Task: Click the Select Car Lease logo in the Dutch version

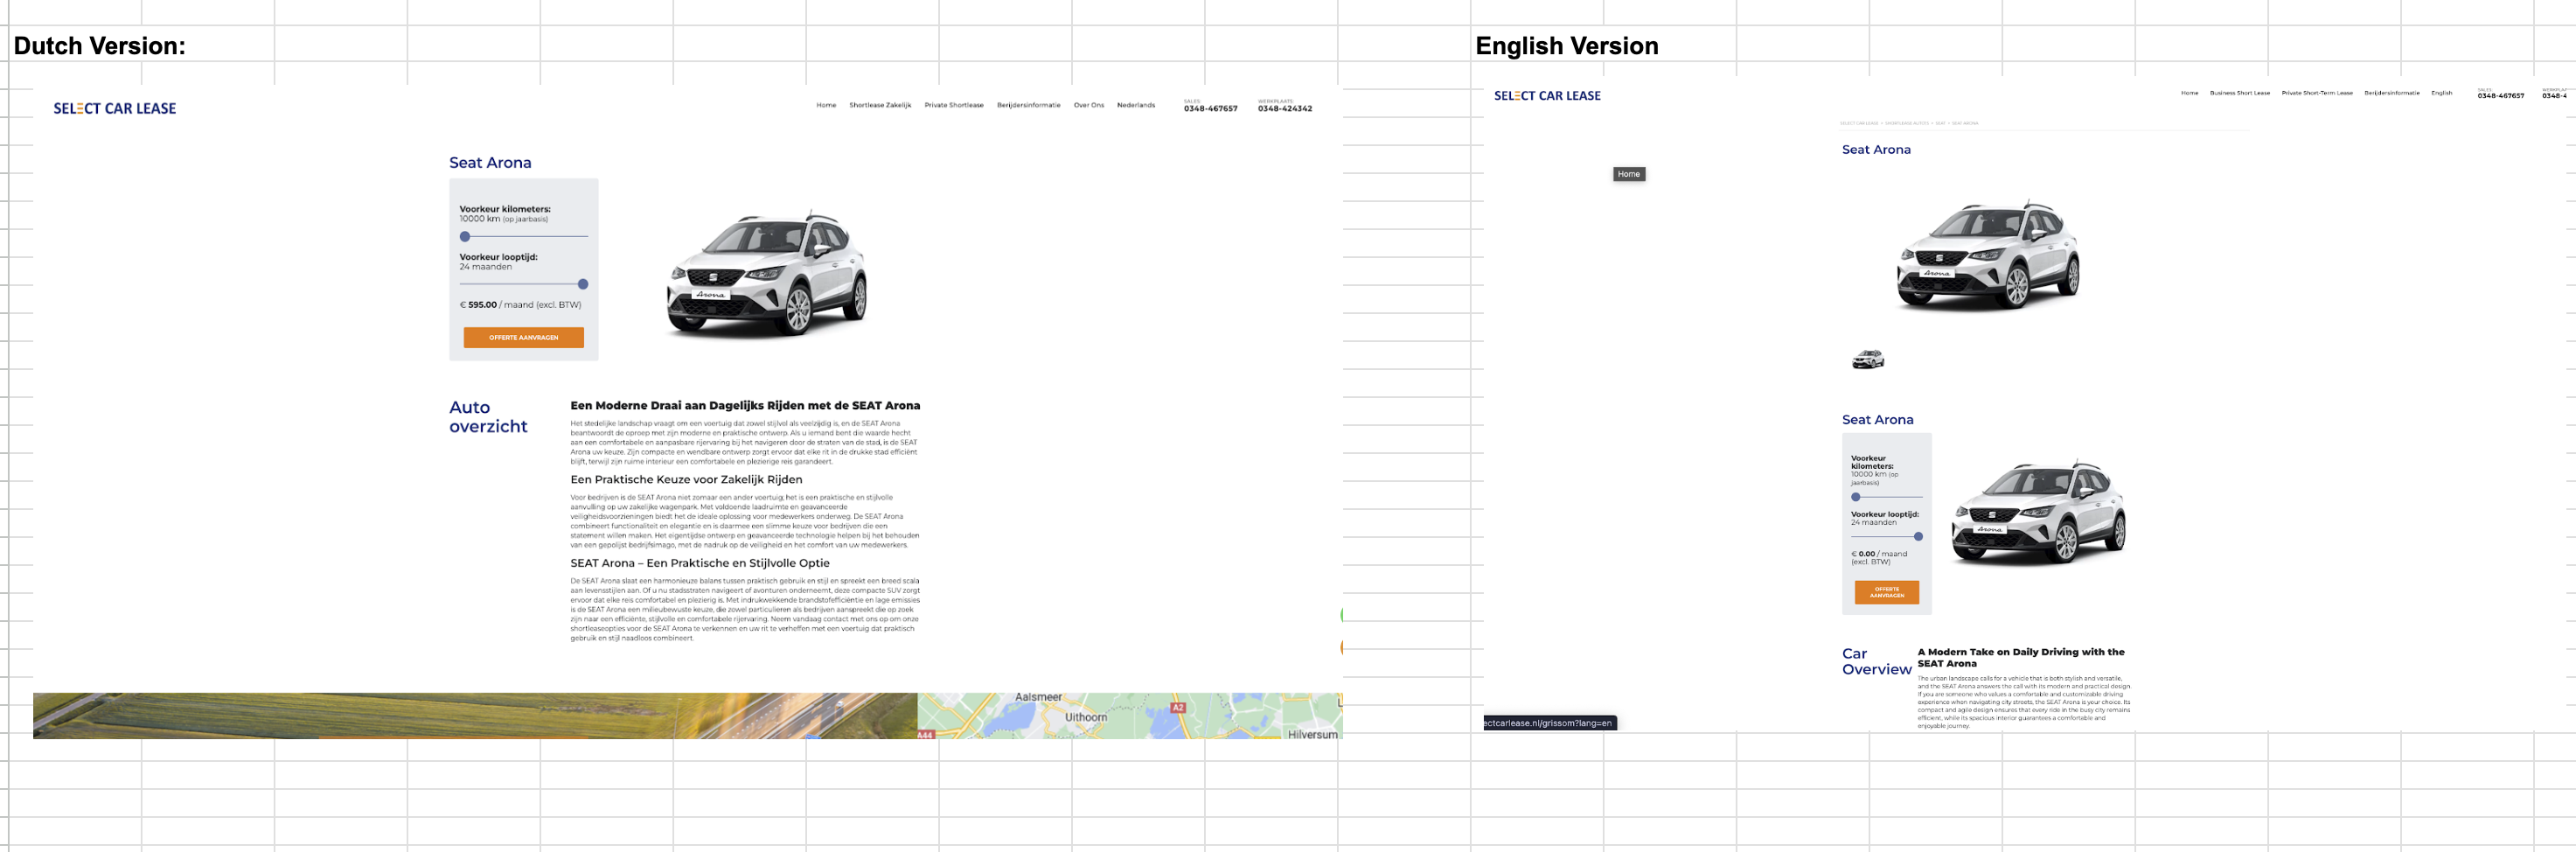Action: pos(115,109)
